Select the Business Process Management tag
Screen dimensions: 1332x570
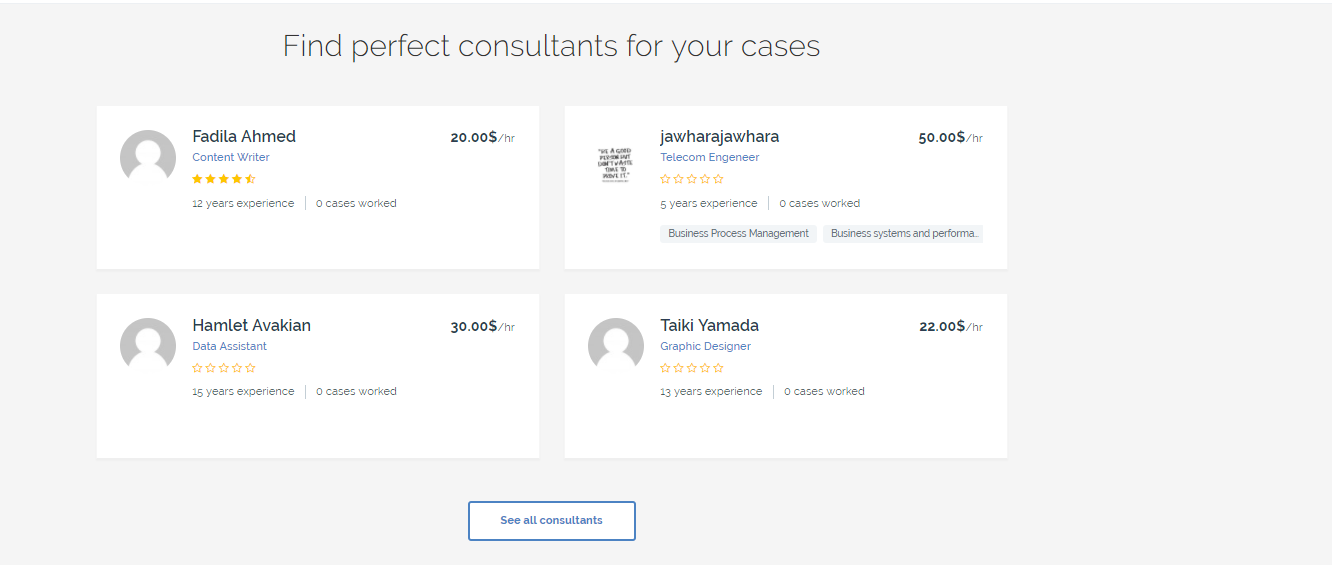click(738, 234)
